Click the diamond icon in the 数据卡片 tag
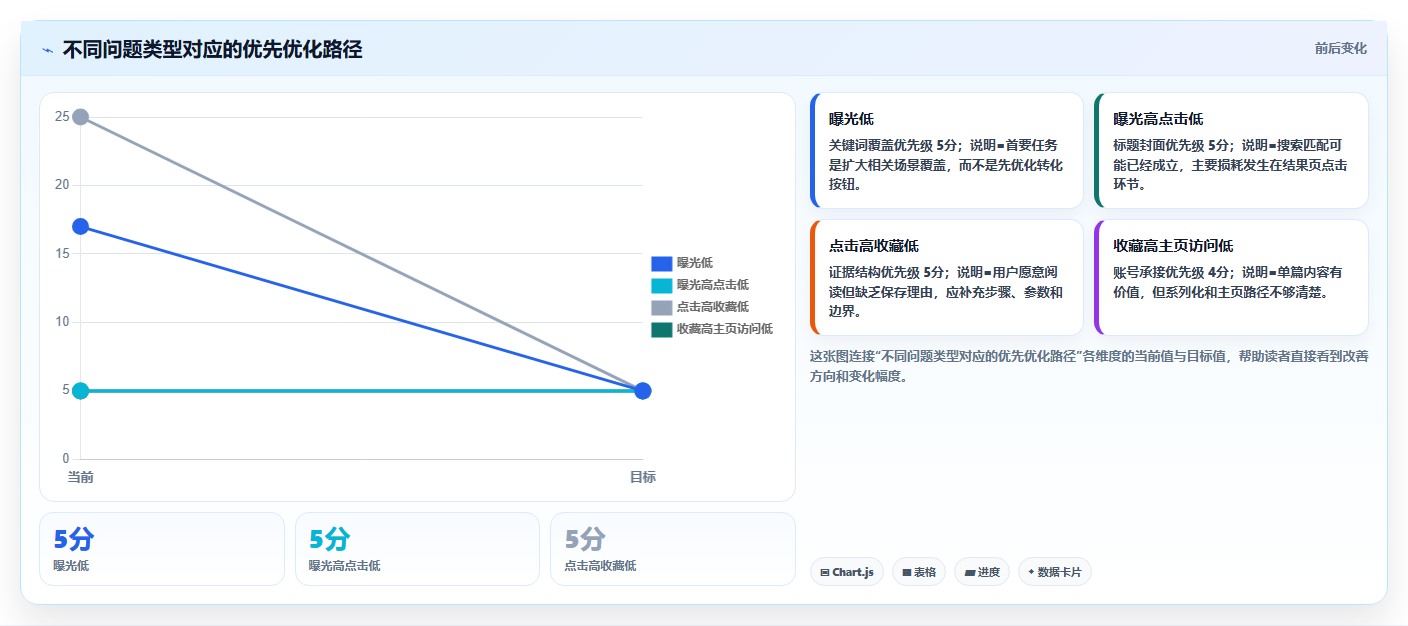Screen dimensions: 1408x626 1031,572
